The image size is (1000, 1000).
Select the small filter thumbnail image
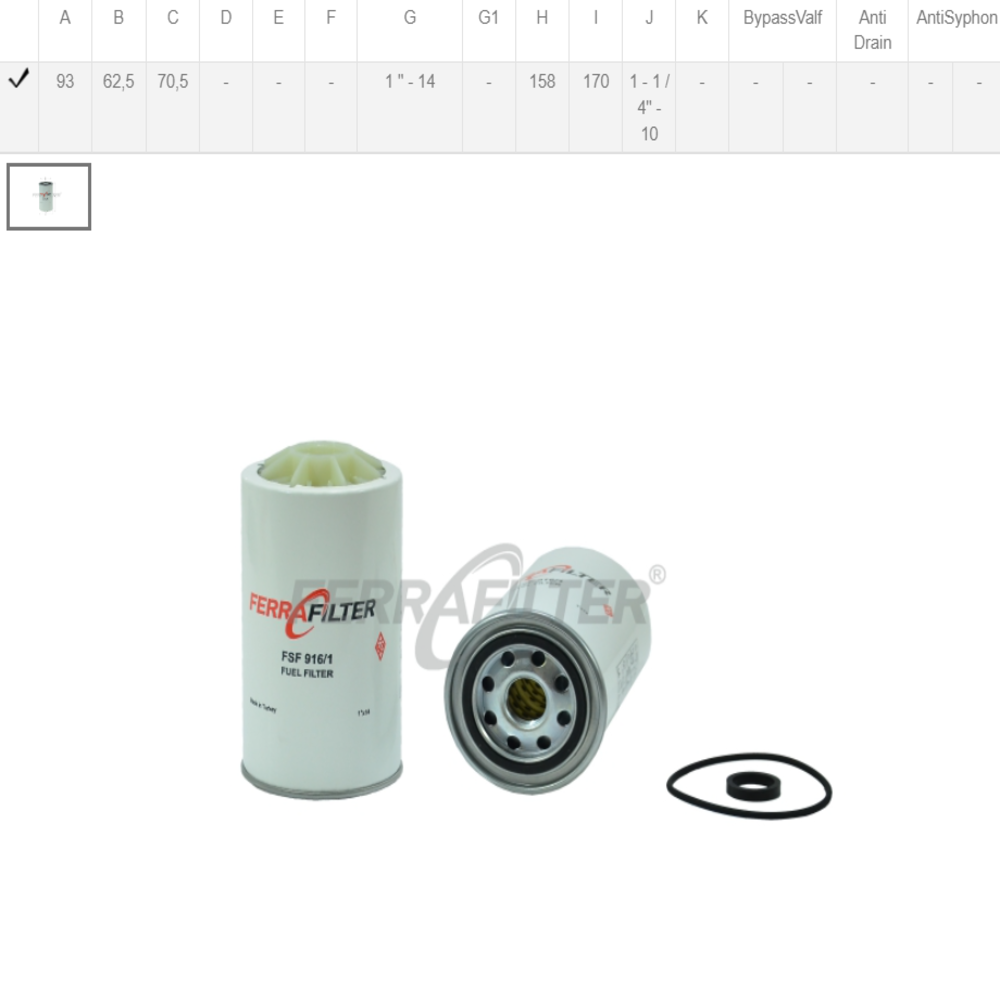tap(49, 196)
